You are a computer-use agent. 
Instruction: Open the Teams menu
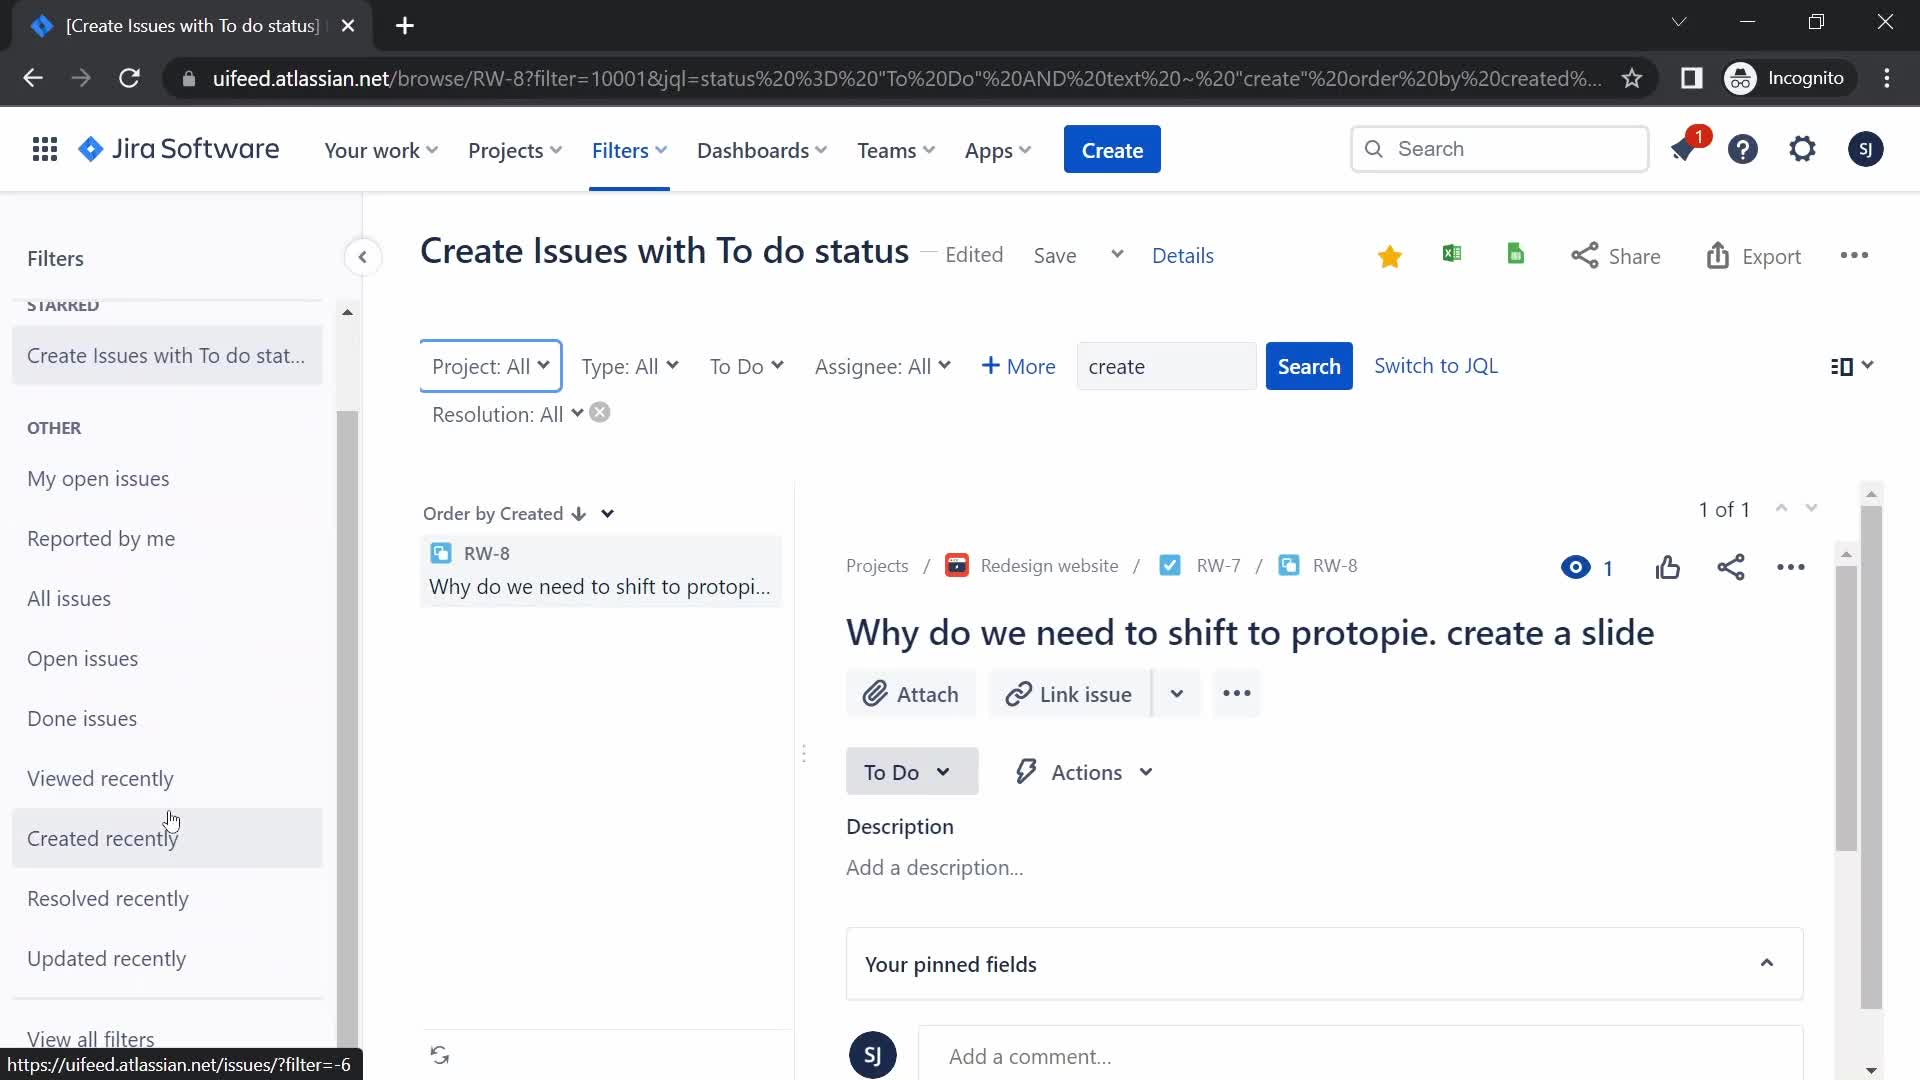pos(895,150)
